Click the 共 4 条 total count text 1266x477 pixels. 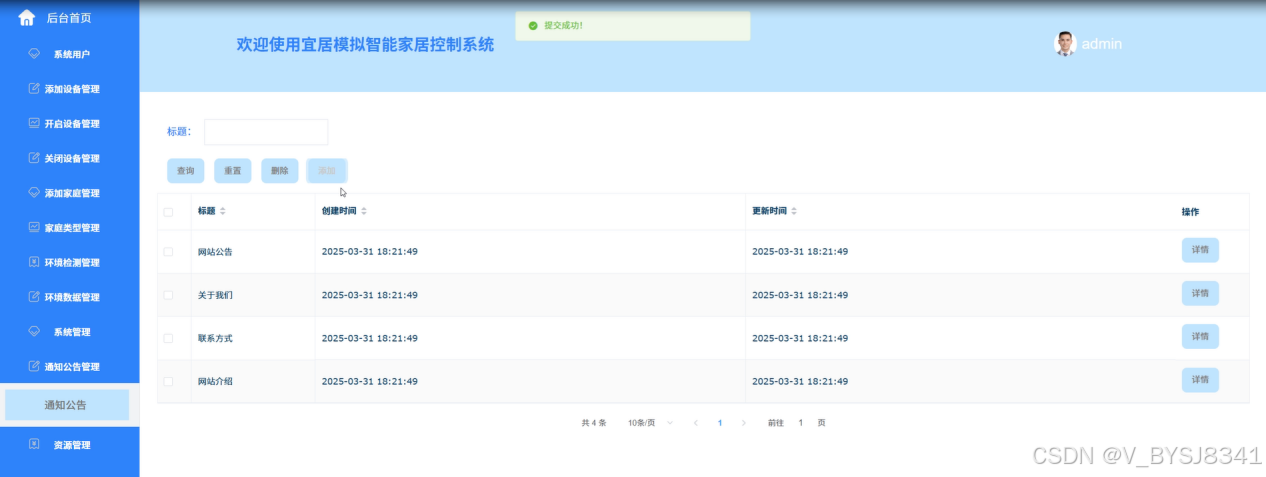[x=594, y=423]
